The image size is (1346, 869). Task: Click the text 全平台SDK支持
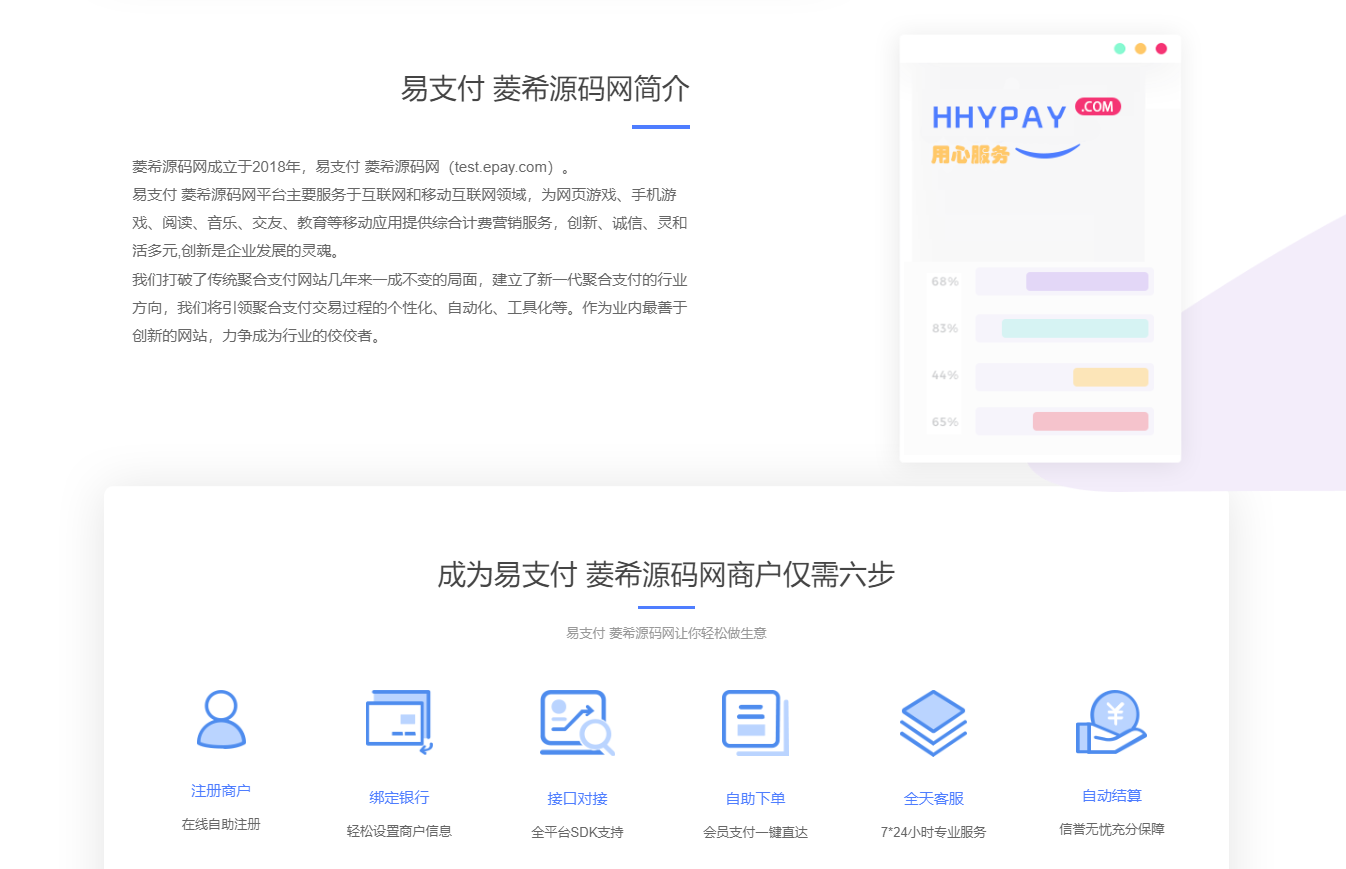coord(577,832)
